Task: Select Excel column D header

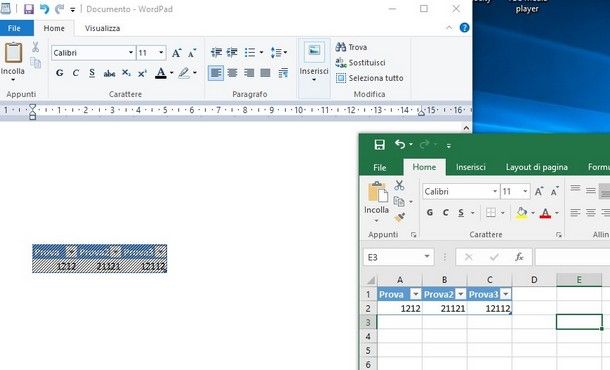Action: click(534, 280)
